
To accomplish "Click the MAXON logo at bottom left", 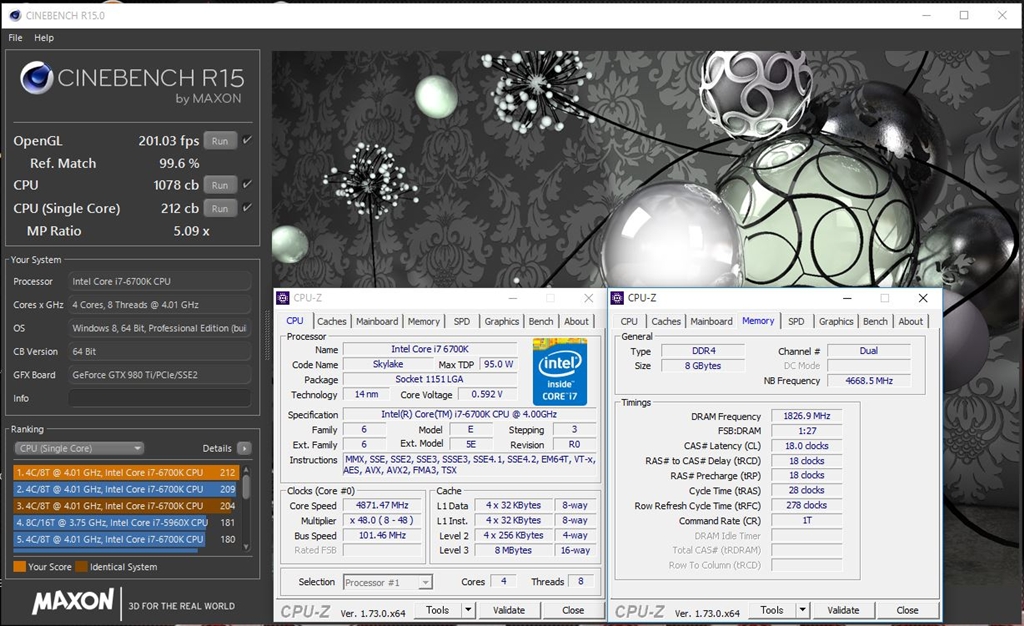I will tap(73, 602).
